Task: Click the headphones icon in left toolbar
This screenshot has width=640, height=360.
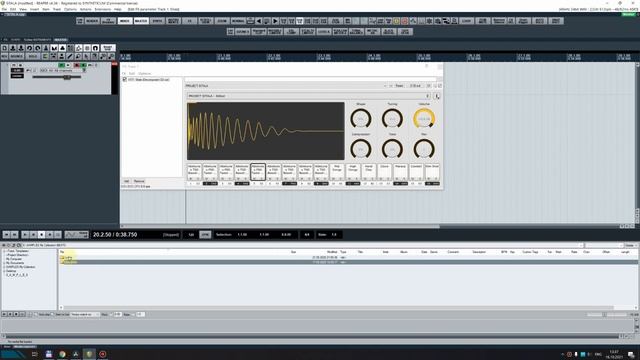Action: click(96, 48)
